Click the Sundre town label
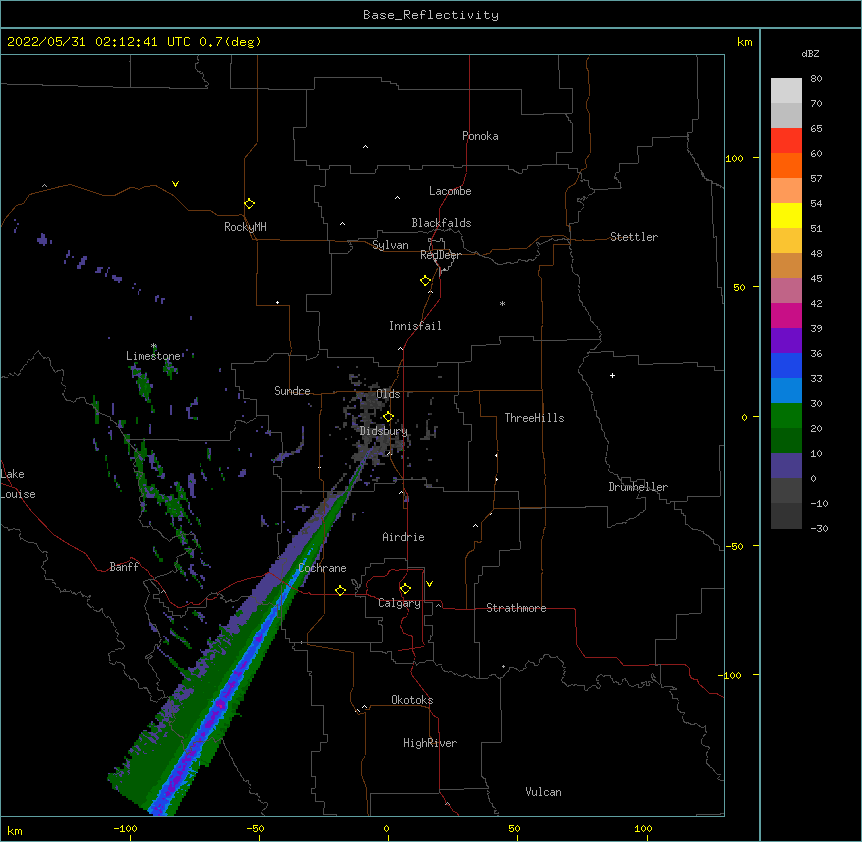The image size is (862, 842). [x=292, y=391]
